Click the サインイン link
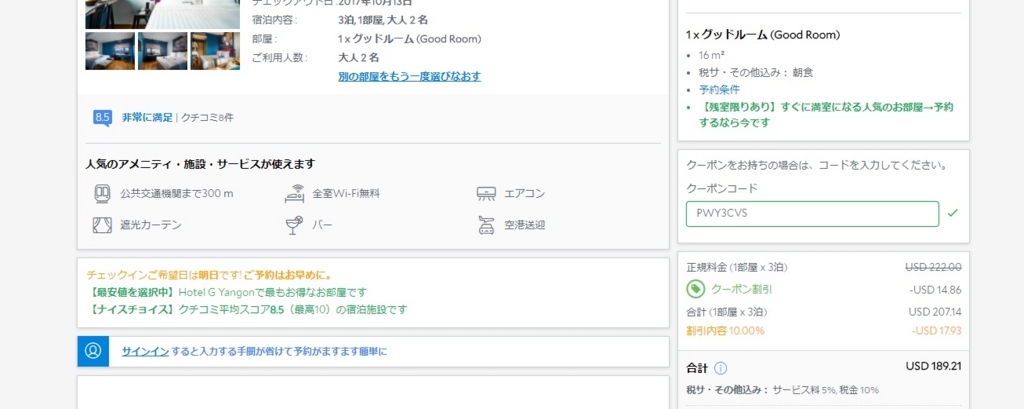This screenshot has width=1024, height=409. pyautogui.click(x=145, y=352)
